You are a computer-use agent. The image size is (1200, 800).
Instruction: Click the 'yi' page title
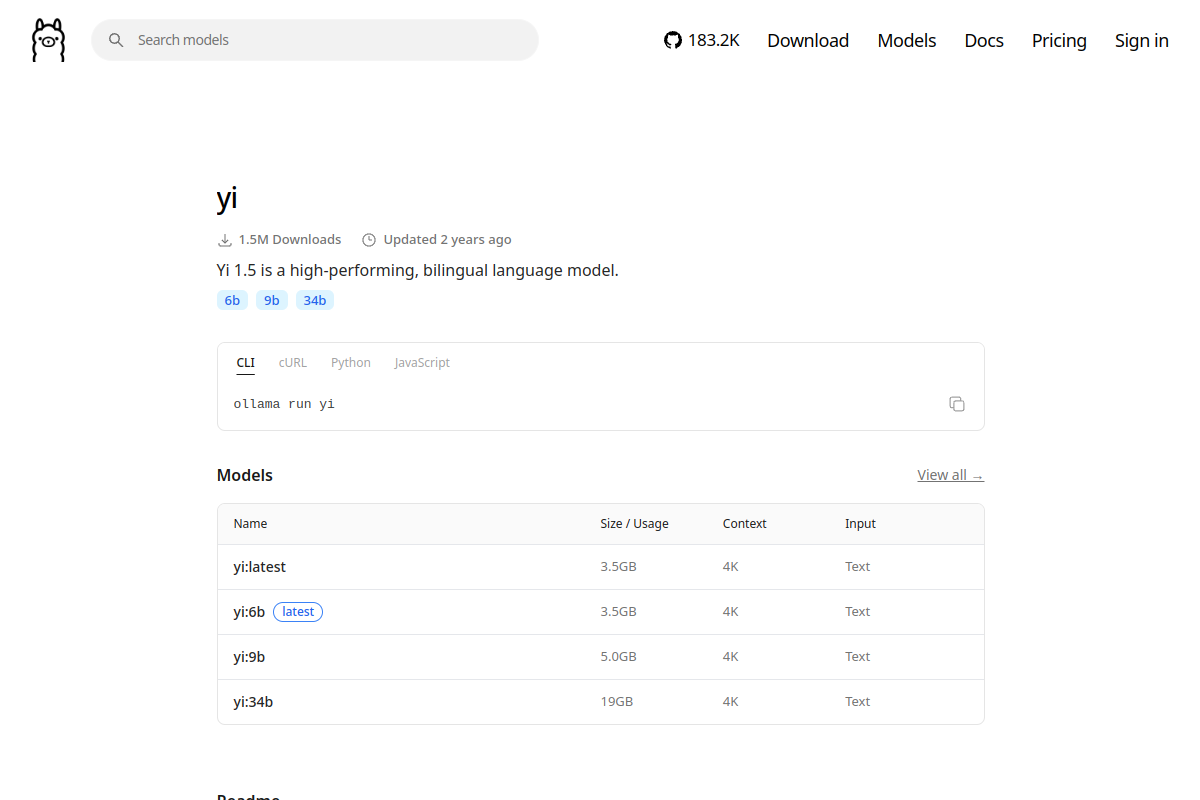point(227,198)
